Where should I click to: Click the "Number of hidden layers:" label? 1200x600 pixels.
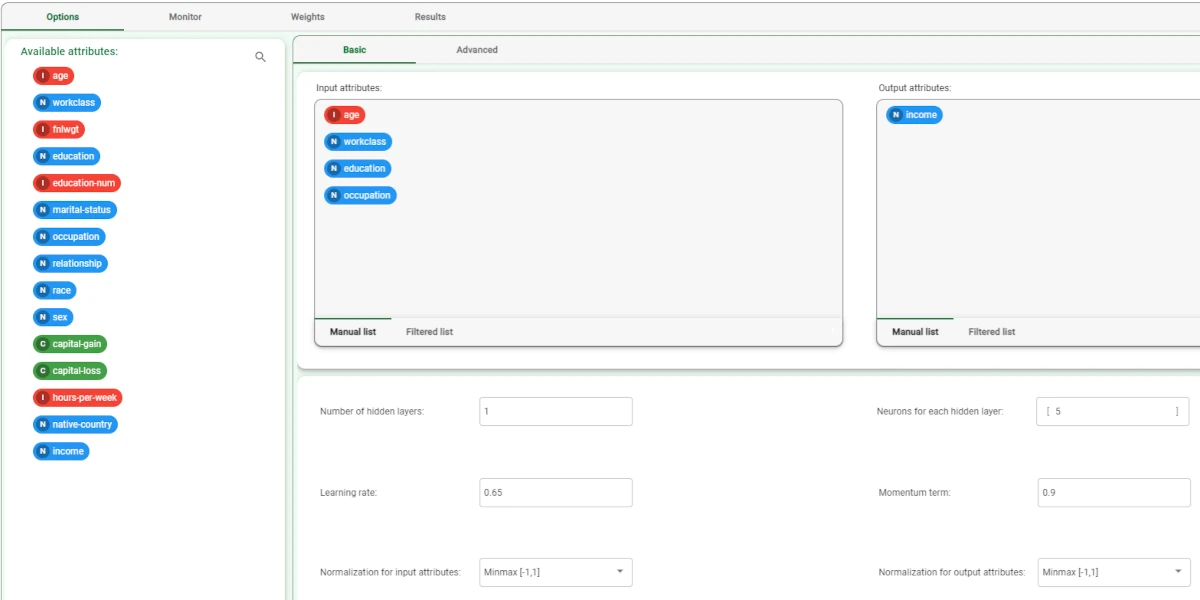(372, 411)
